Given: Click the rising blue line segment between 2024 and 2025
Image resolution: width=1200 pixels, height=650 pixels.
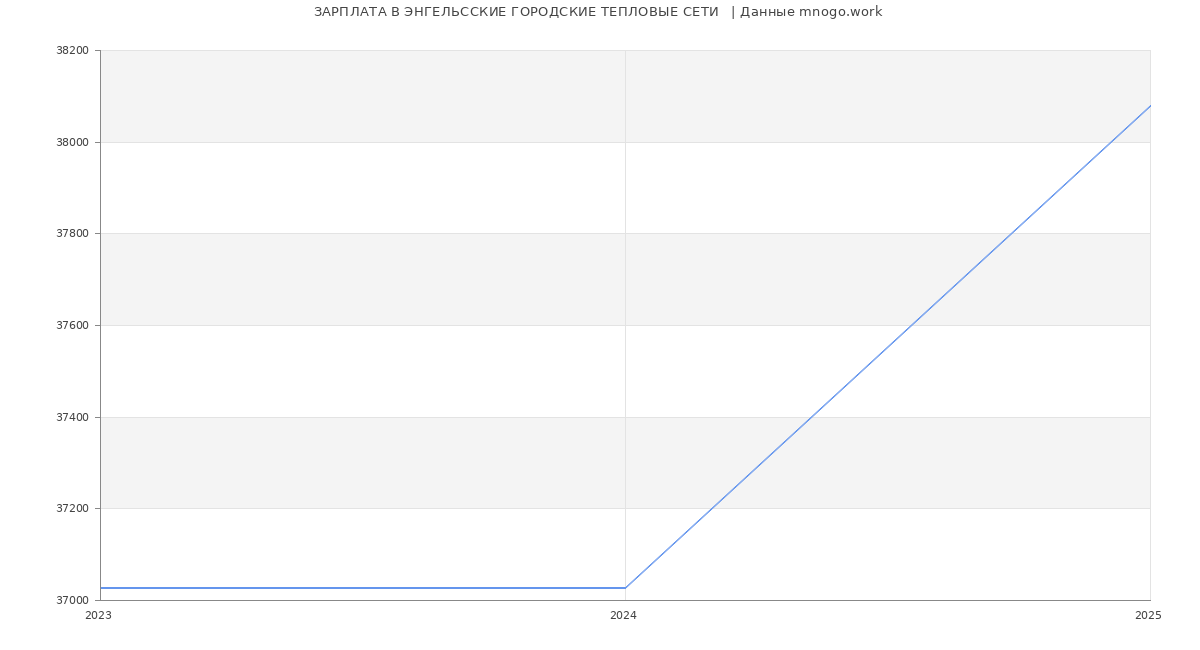Looking at the screenshot, I should [x=888, y=346].
